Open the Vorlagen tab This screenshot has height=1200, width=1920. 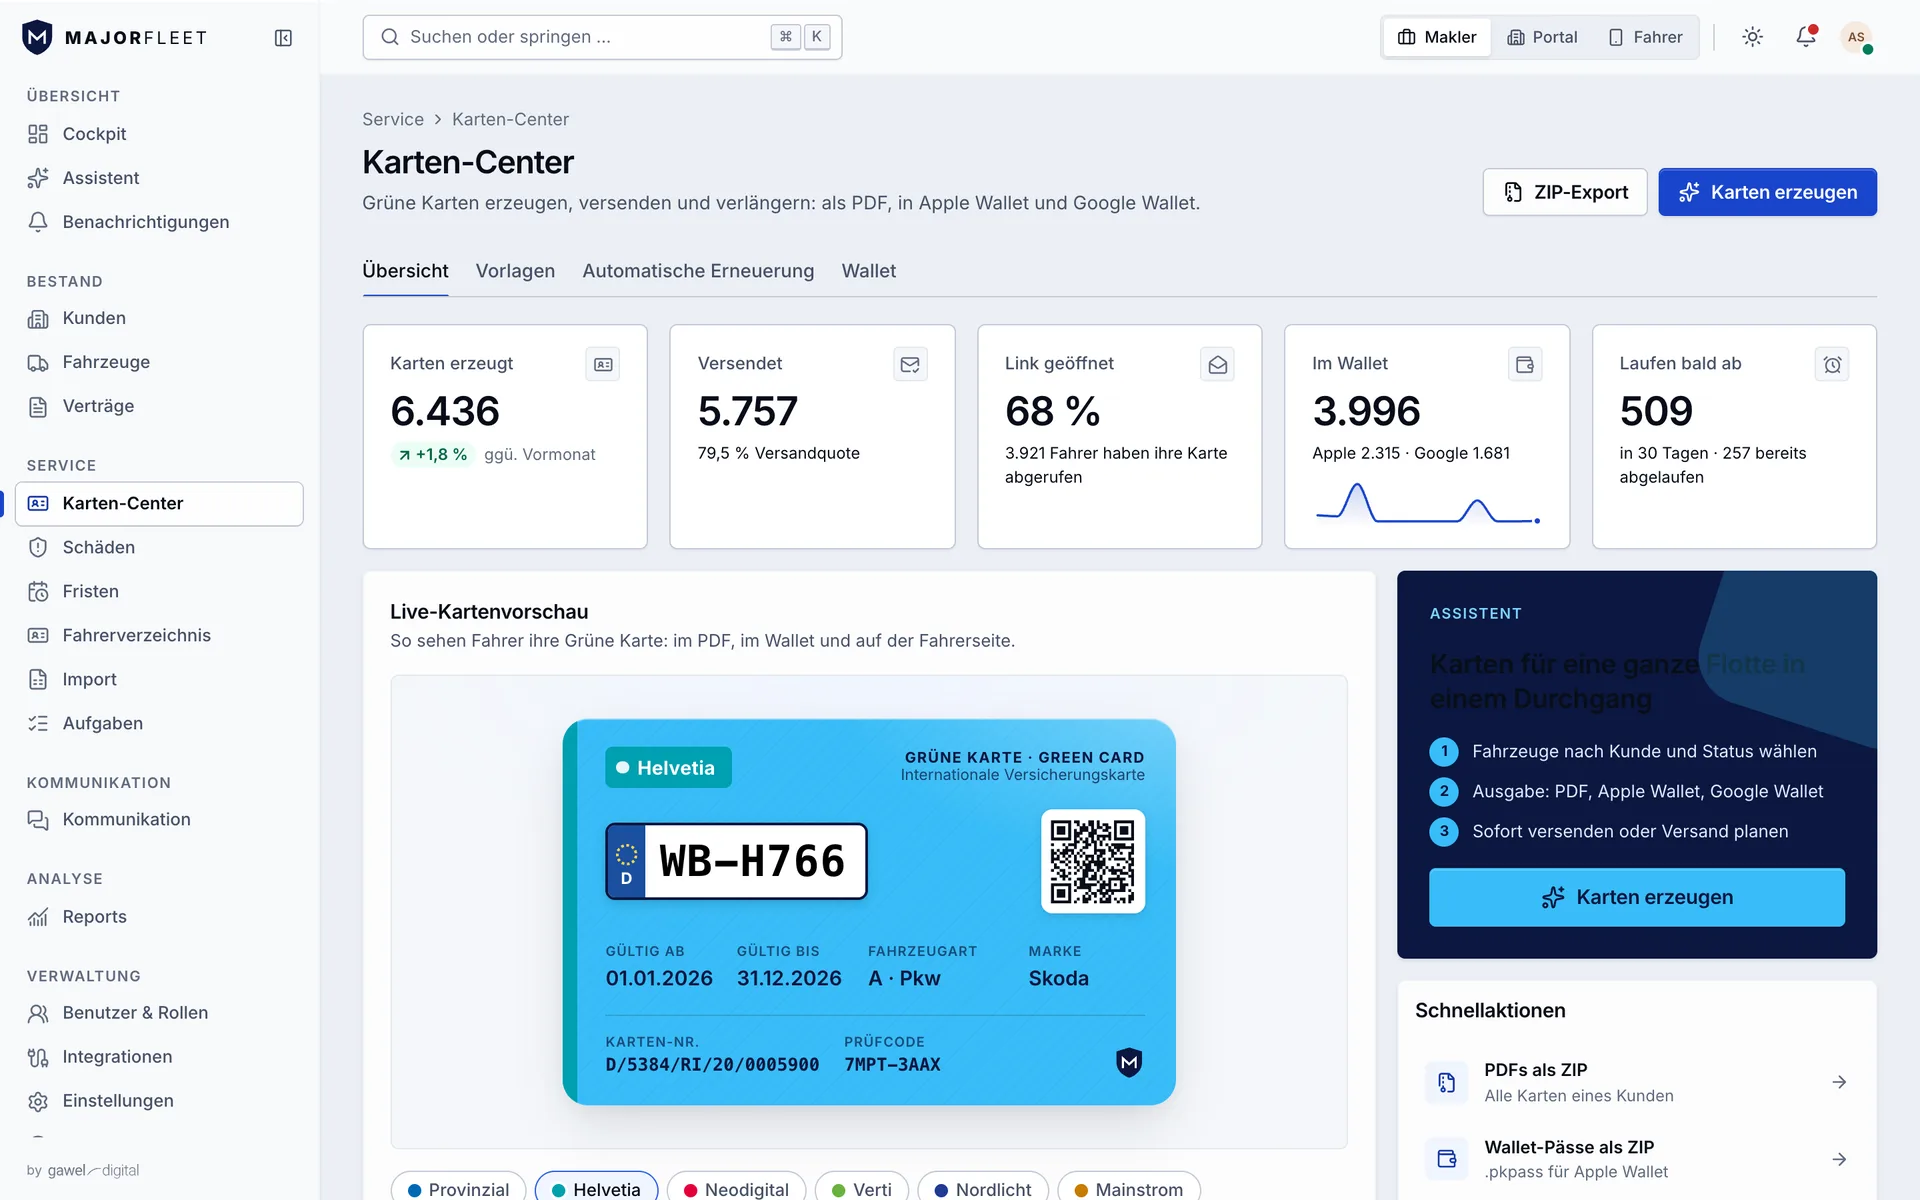coord(515,271)
